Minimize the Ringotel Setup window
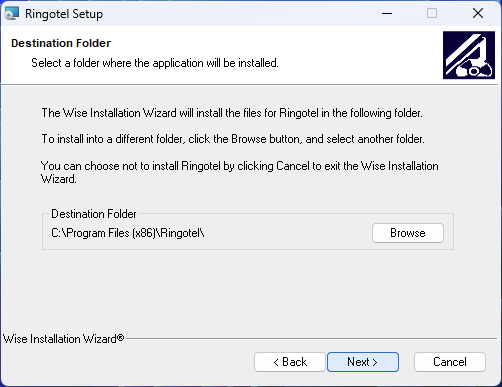This screenshot has height=387, width=502. pos(387,14)
